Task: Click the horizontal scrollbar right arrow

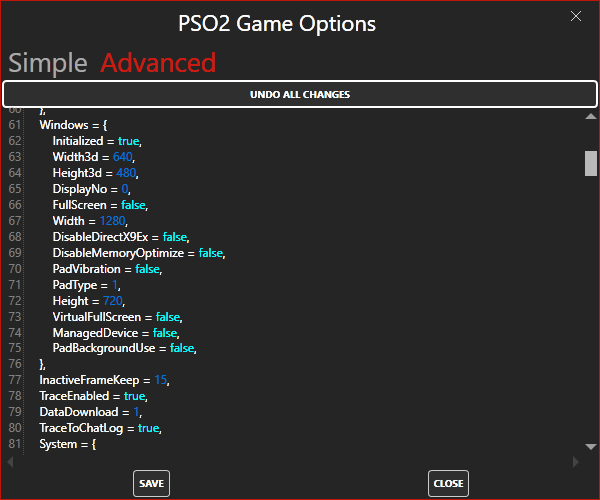Action: pyautogui.click(x=576, y=462)
